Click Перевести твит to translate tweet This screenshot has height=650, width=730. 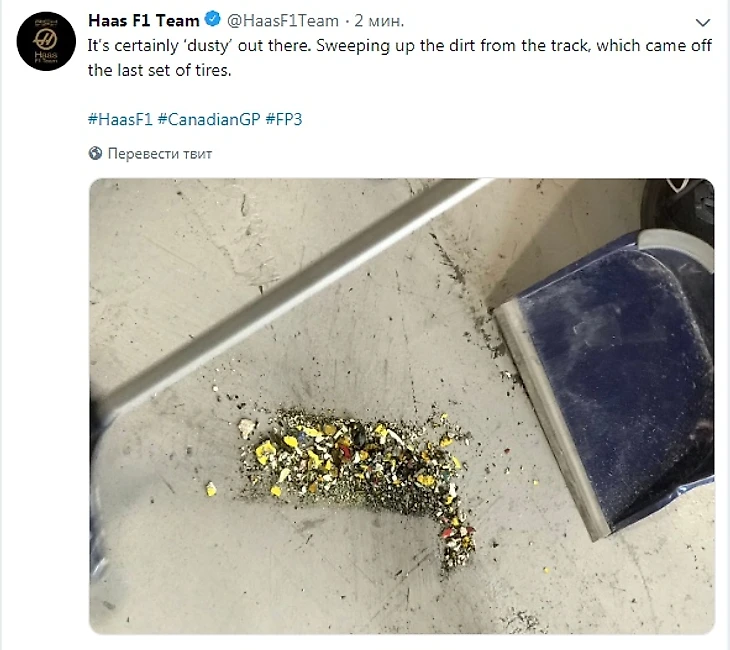[160, 153]
